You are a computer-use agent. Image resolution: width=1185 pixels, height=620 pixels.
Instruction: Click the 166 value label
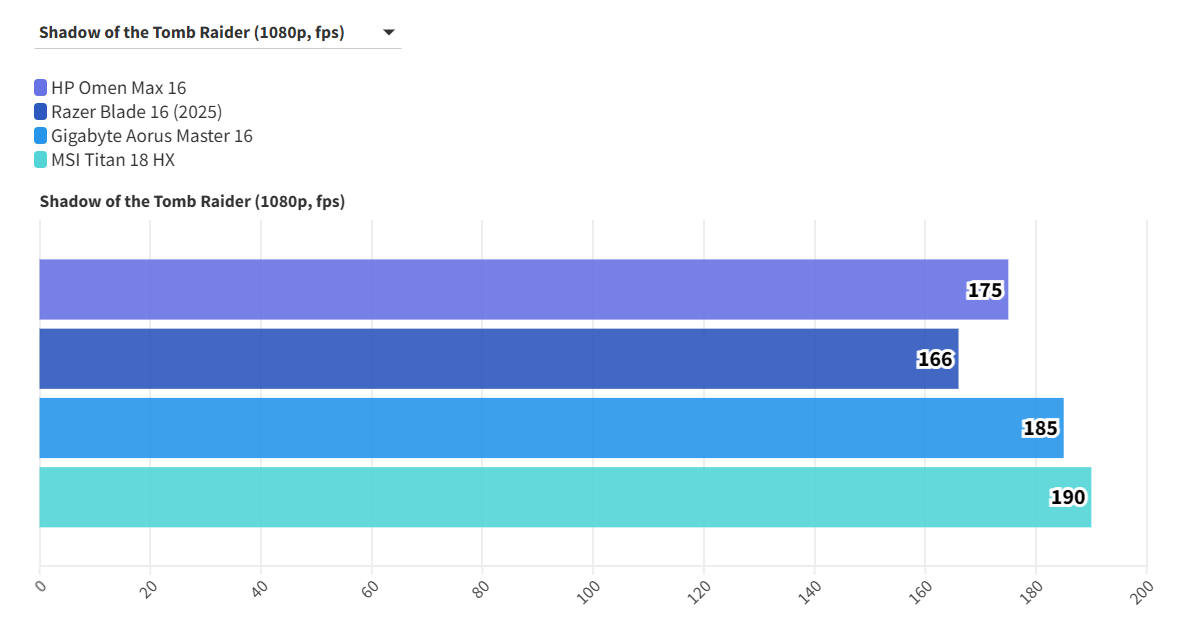pyautogui.click(x=935, y=359)
